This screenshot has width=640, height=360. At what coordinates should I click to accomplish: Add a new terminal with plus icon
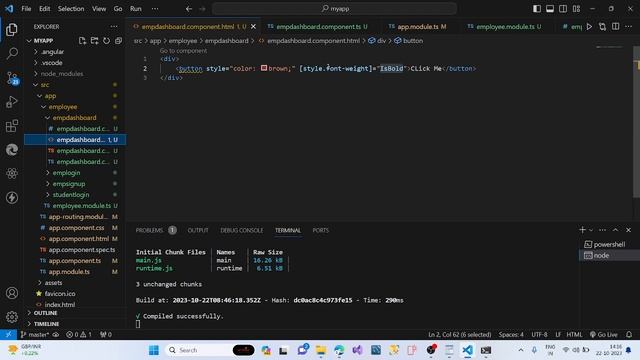coord(582,230)
